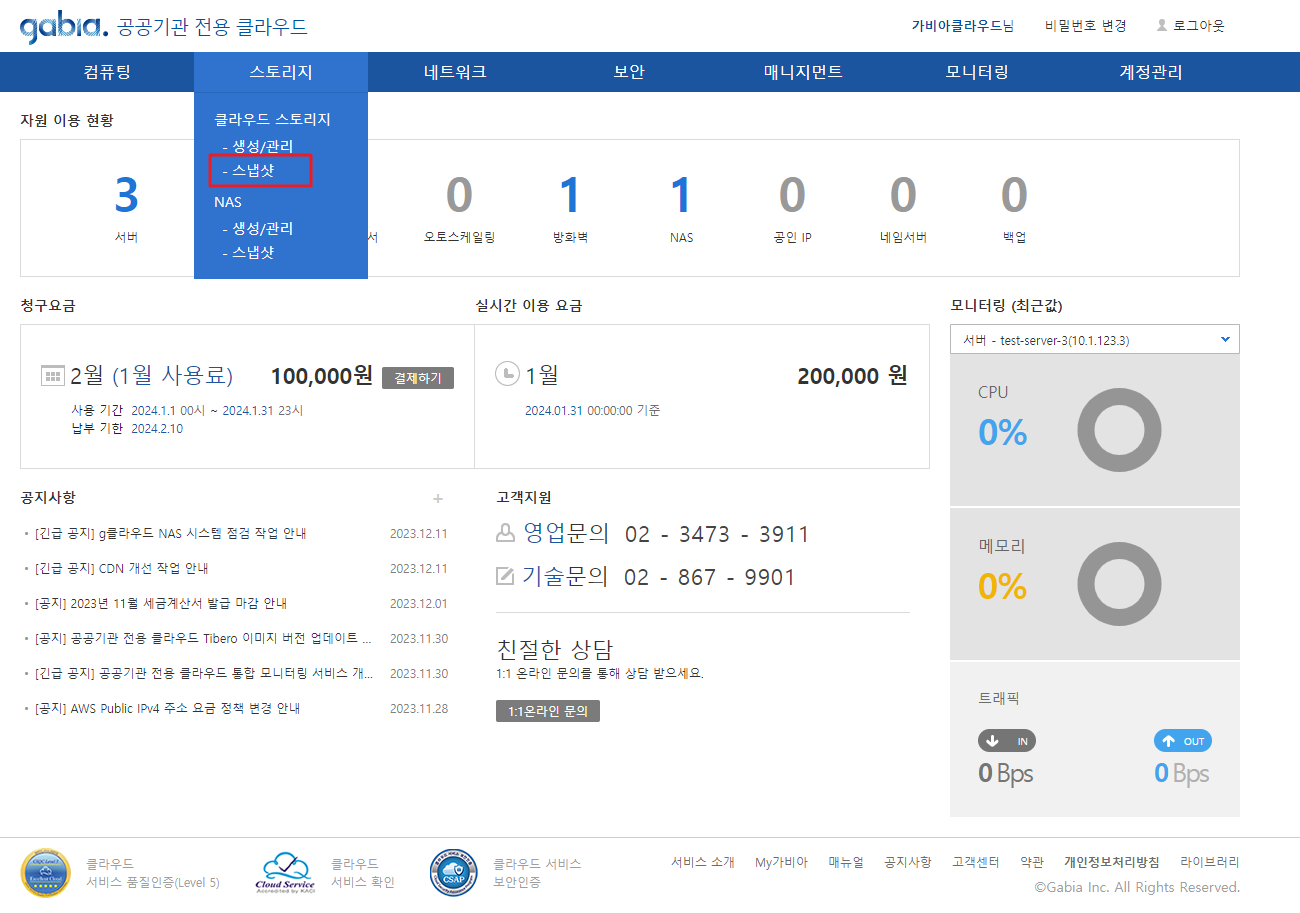Viewport: 1300px width, 913px height.
Task: Open the 네트워크 menu
Action: point(455,72)
